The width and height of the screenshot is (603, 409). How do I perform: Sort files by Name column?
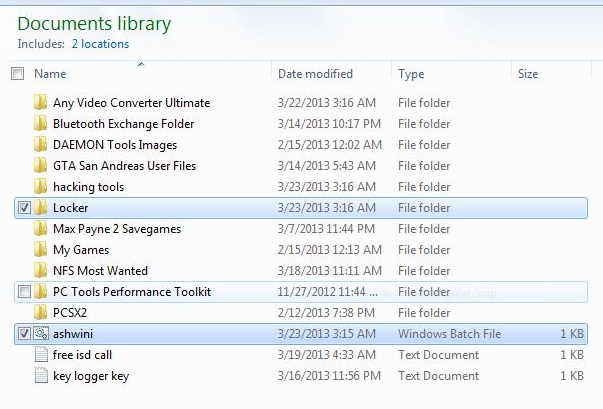click(x=50, y=74)
